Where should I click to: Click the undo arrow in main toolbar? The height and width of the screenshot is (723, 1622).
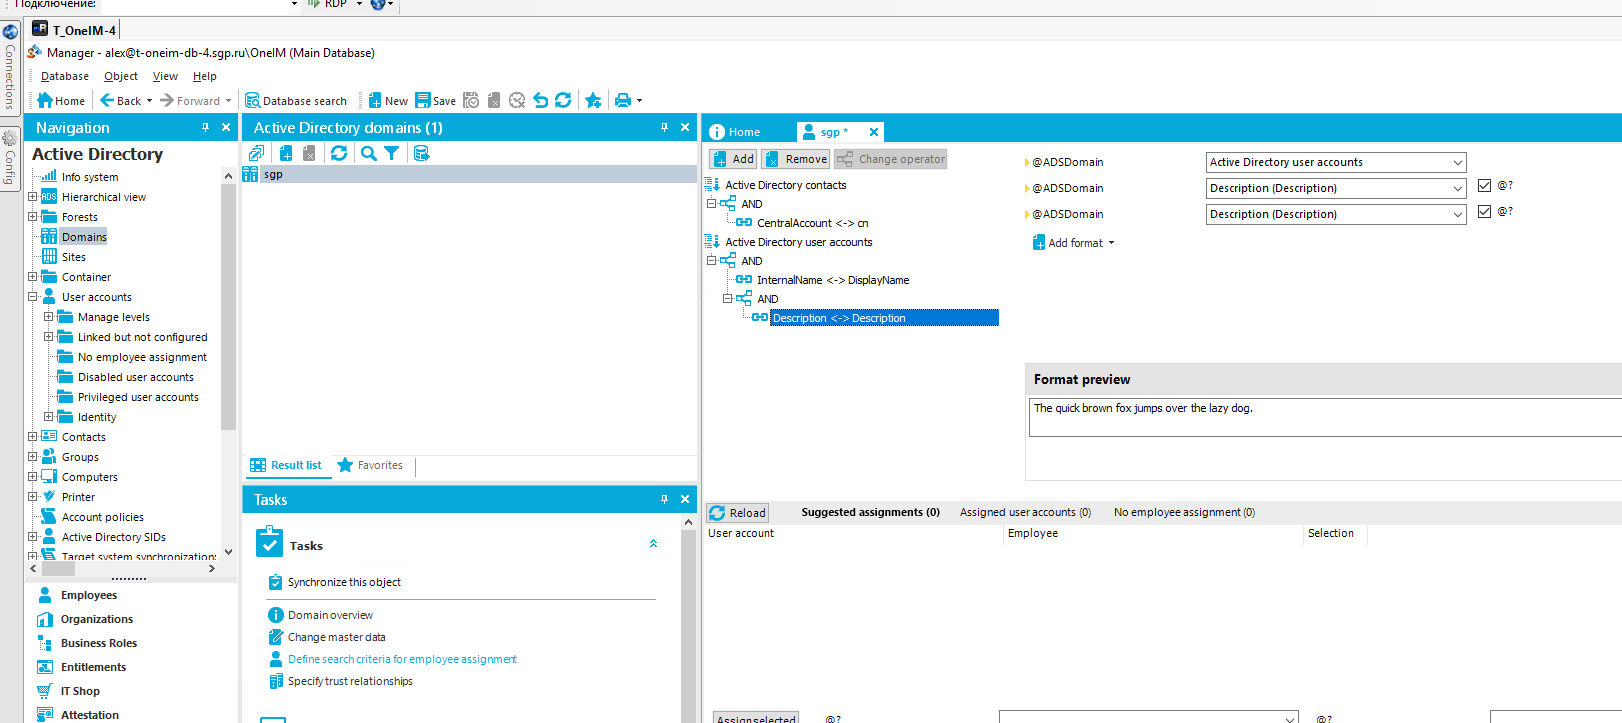(541, 100)
